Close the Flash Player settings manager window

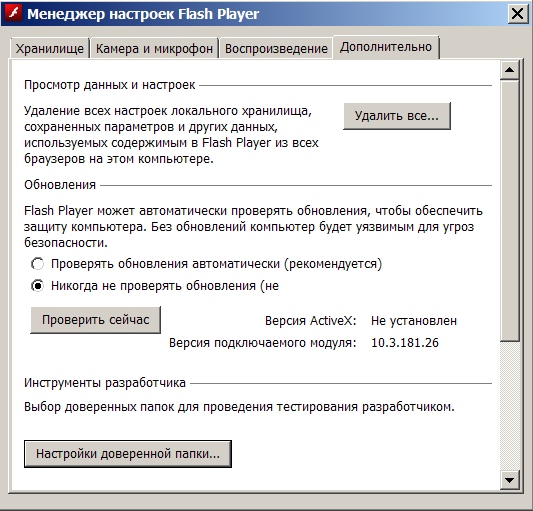(517, 14)
